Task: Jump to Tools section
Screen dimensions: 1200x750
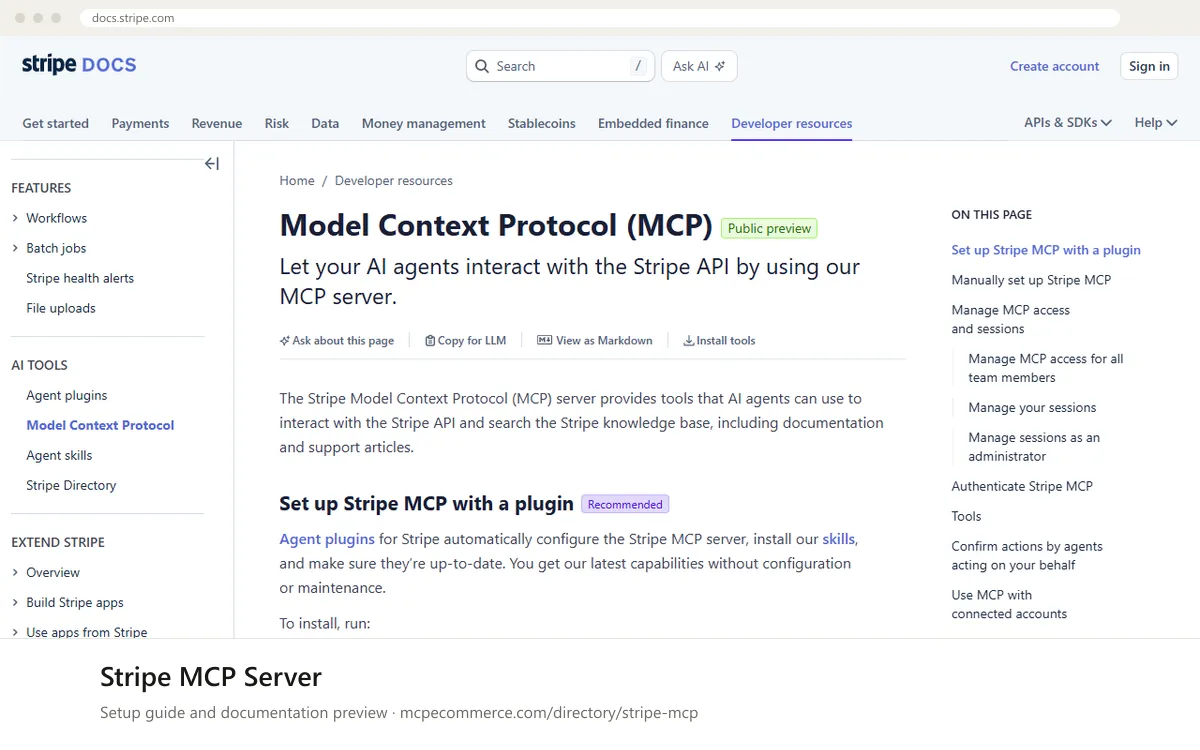Action: click(966, 516)
